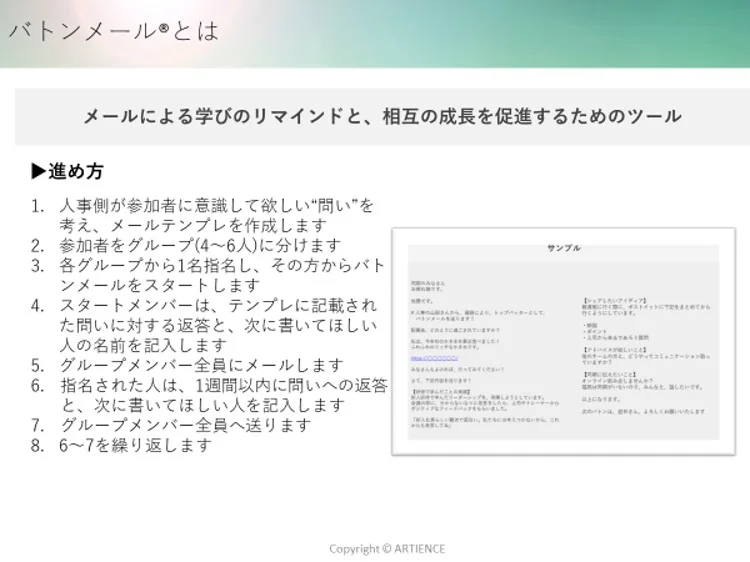750x562 pixels.
Task: Click the blue https link in the sample email
Action: point(434,357)
